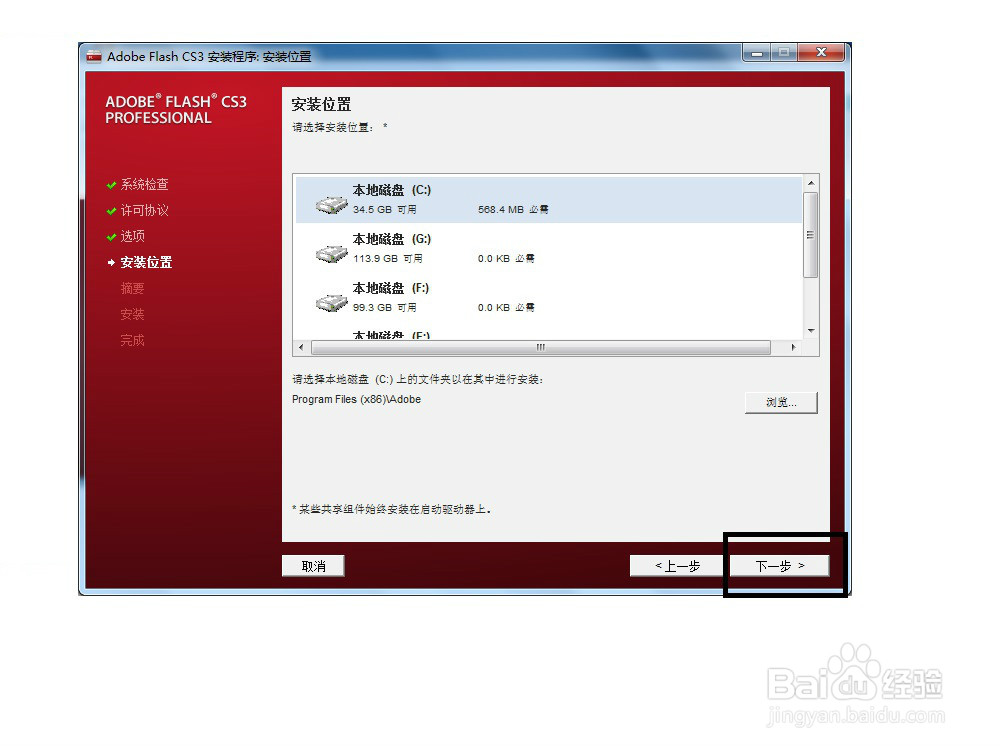Select the Local Disk (C:) row

click(x=548, y=199)
